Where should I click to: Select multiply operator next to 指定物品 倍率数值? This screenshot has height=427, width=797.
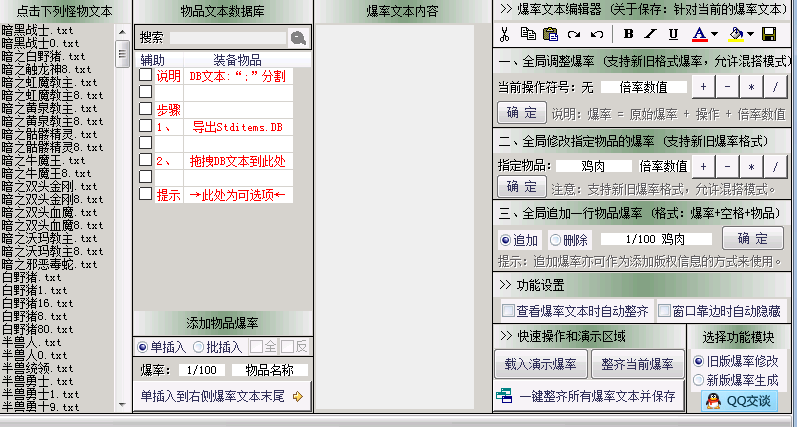point(751,166)
